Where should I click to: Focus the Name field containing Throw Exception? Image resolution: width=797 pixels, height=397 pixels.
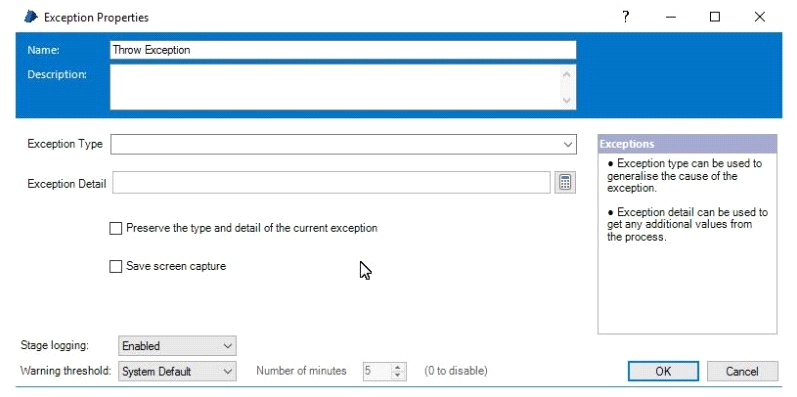click(x=343, y=50)
